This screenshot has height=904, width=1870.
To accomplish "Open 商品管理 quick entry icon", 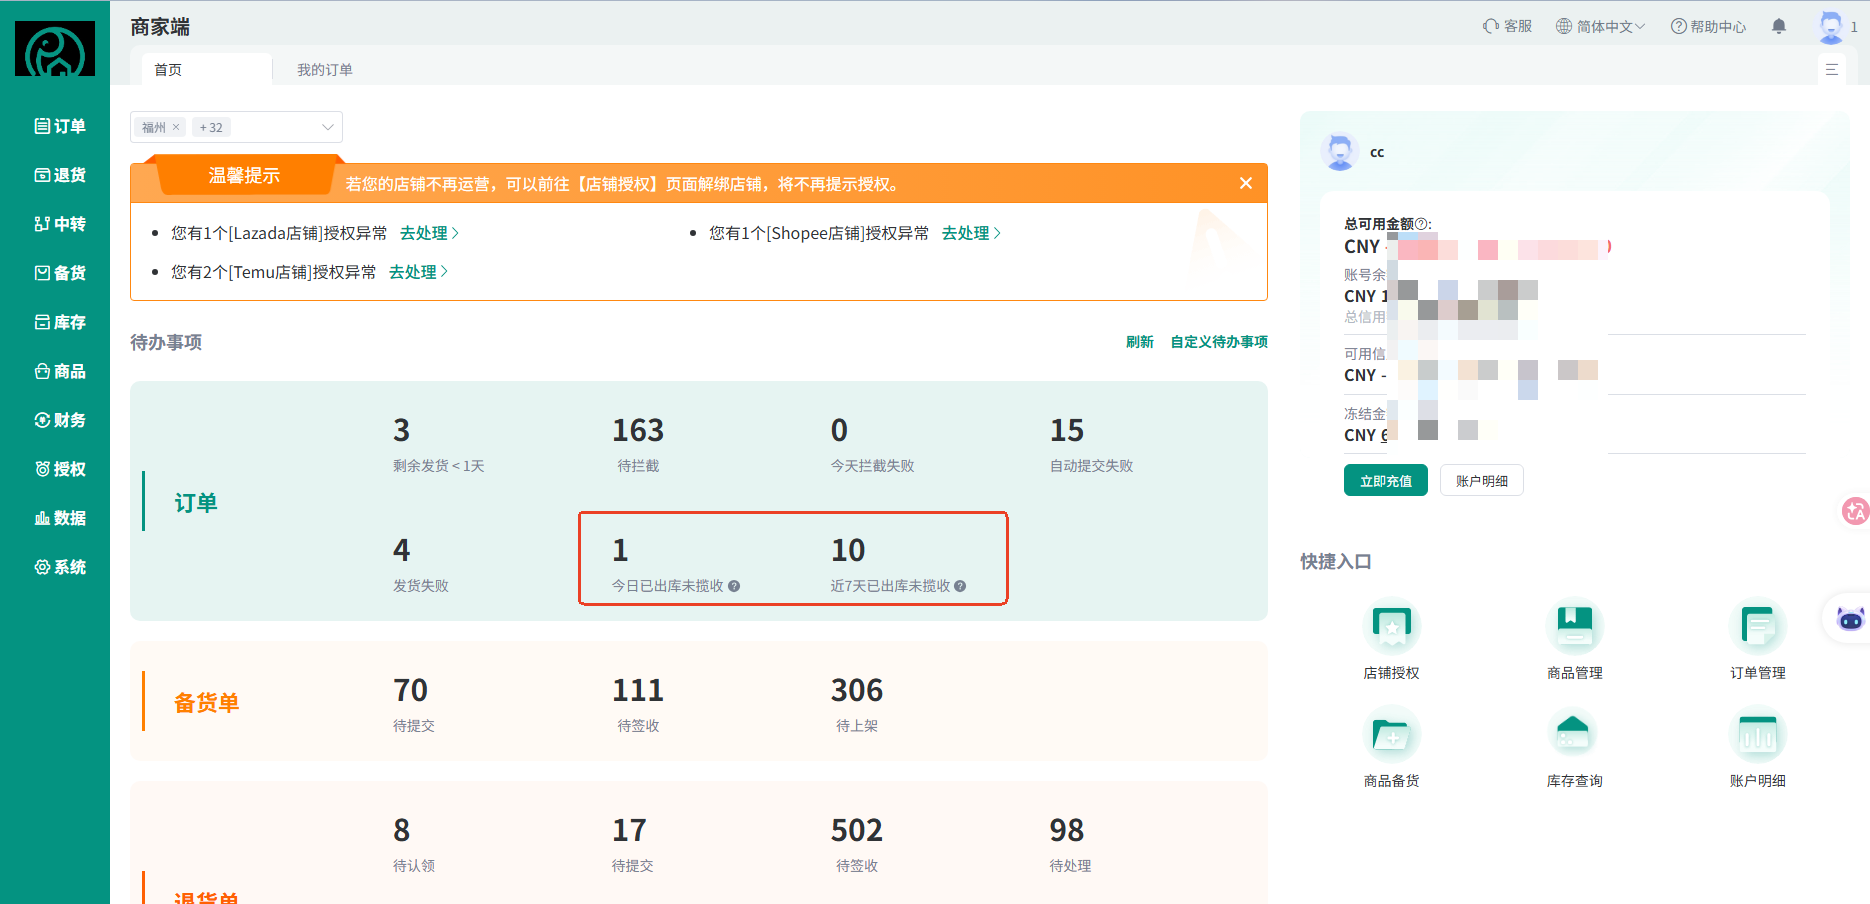I will (1574, 627).
